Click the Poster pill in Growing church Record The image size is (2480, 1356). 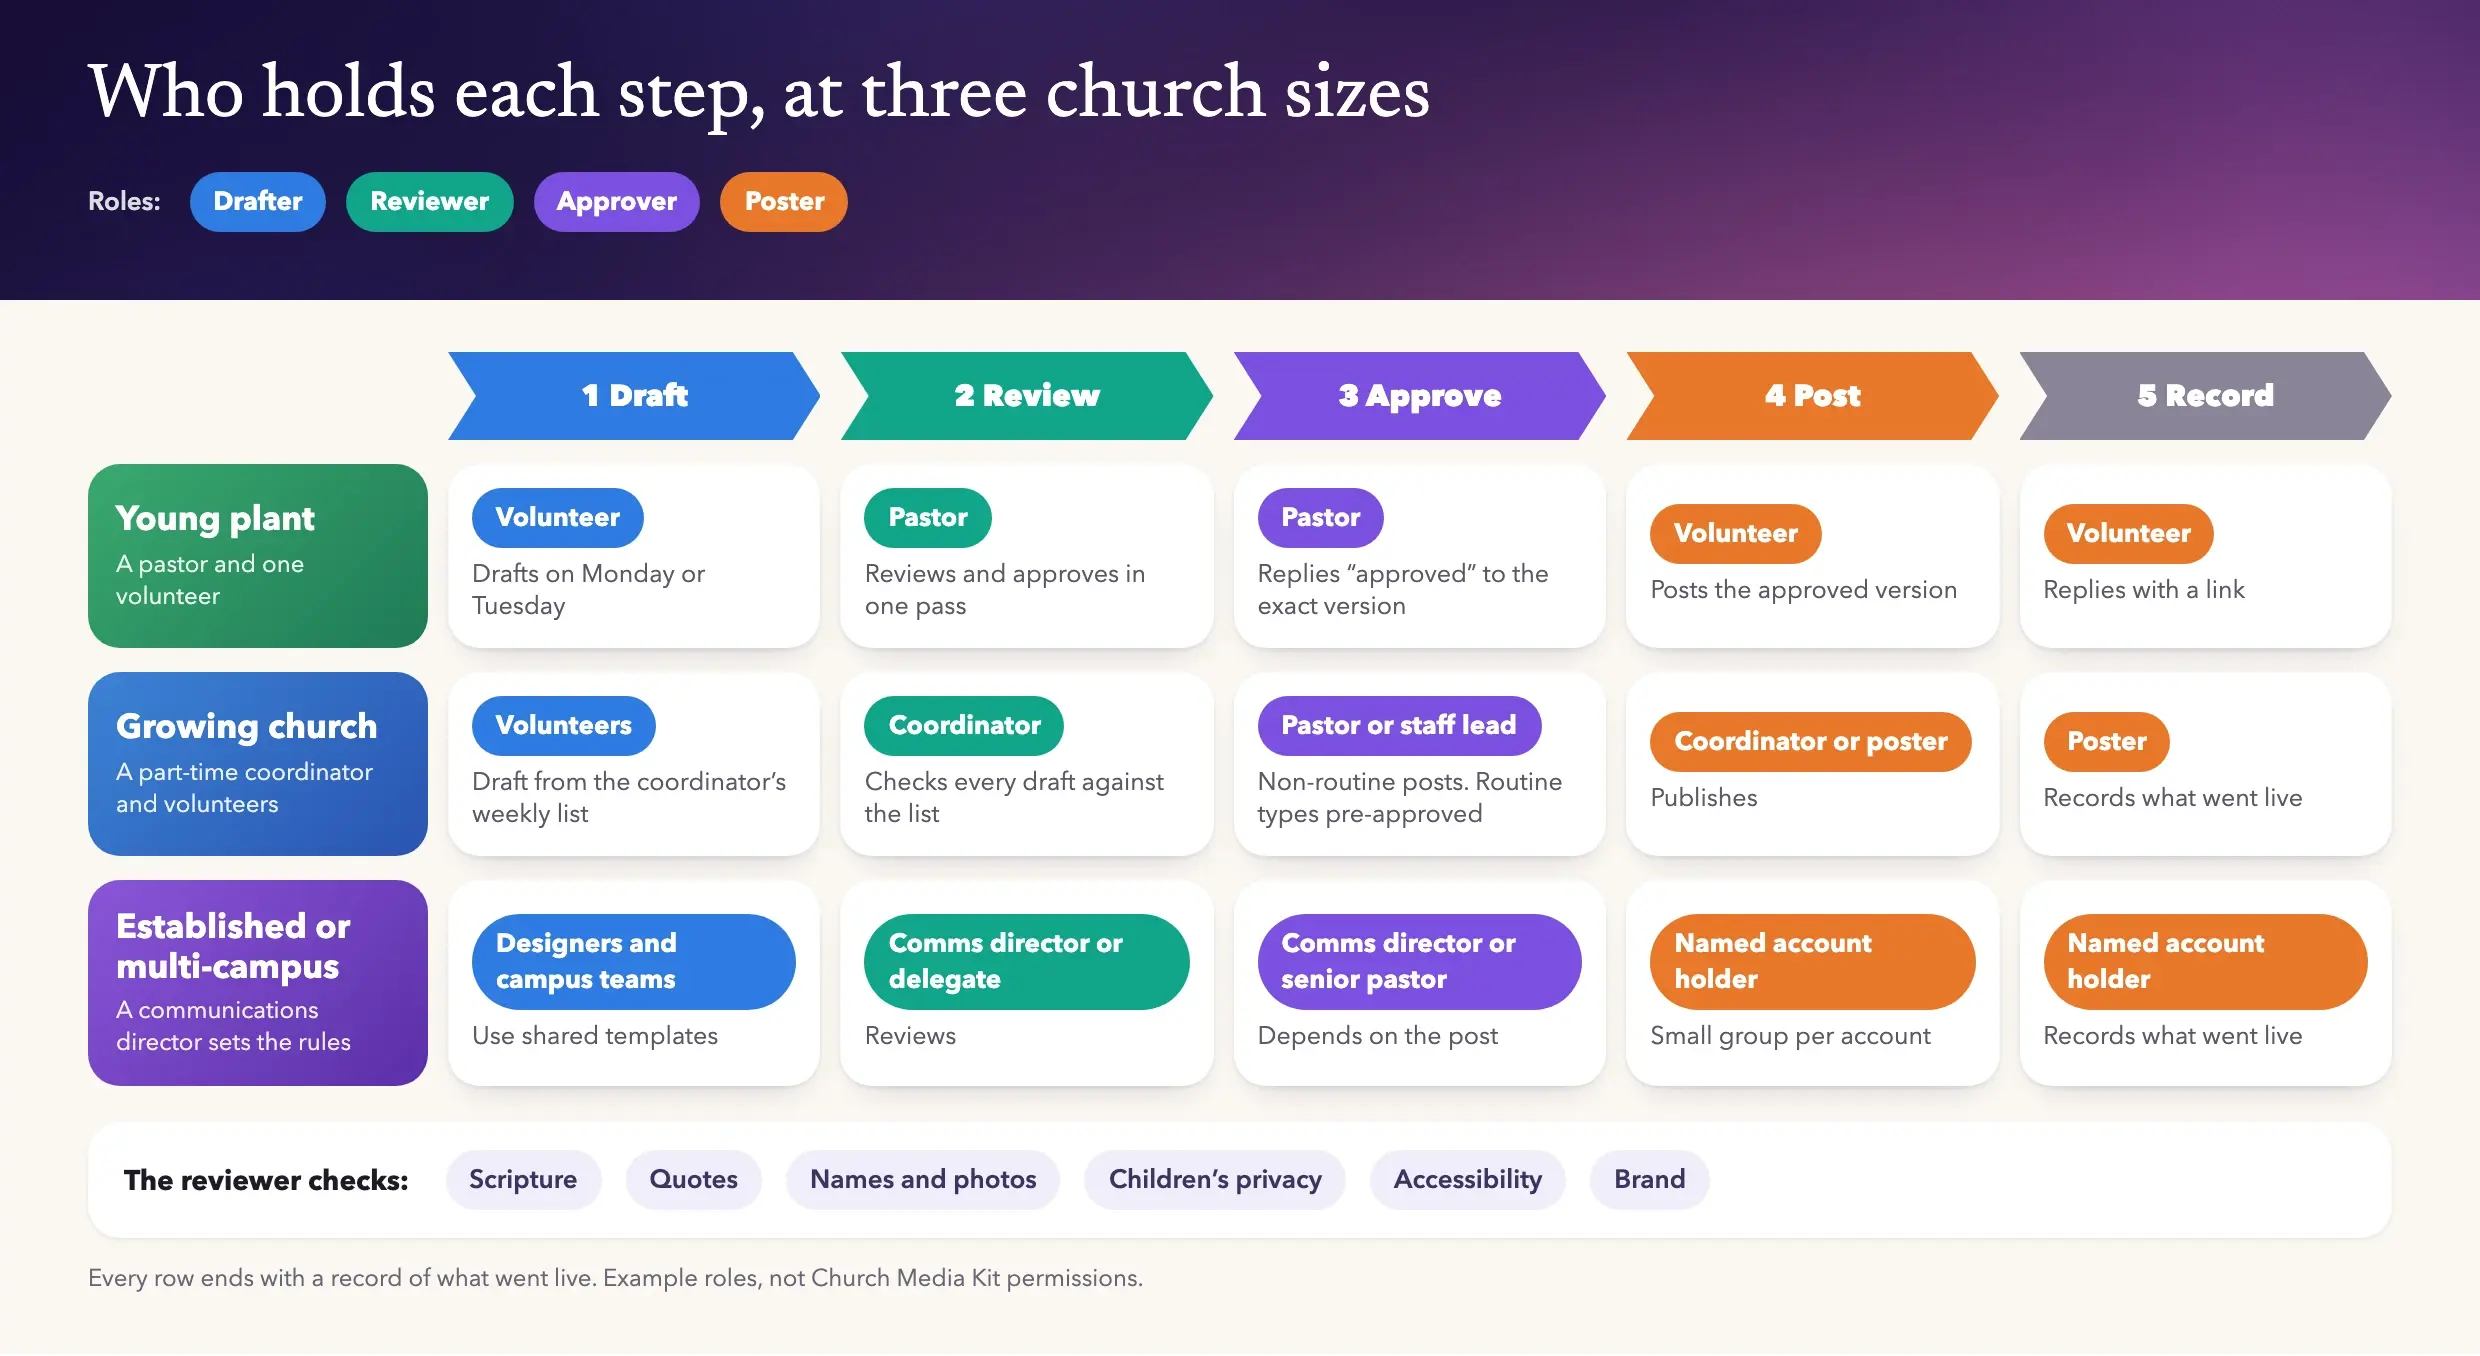[2106, 742]
